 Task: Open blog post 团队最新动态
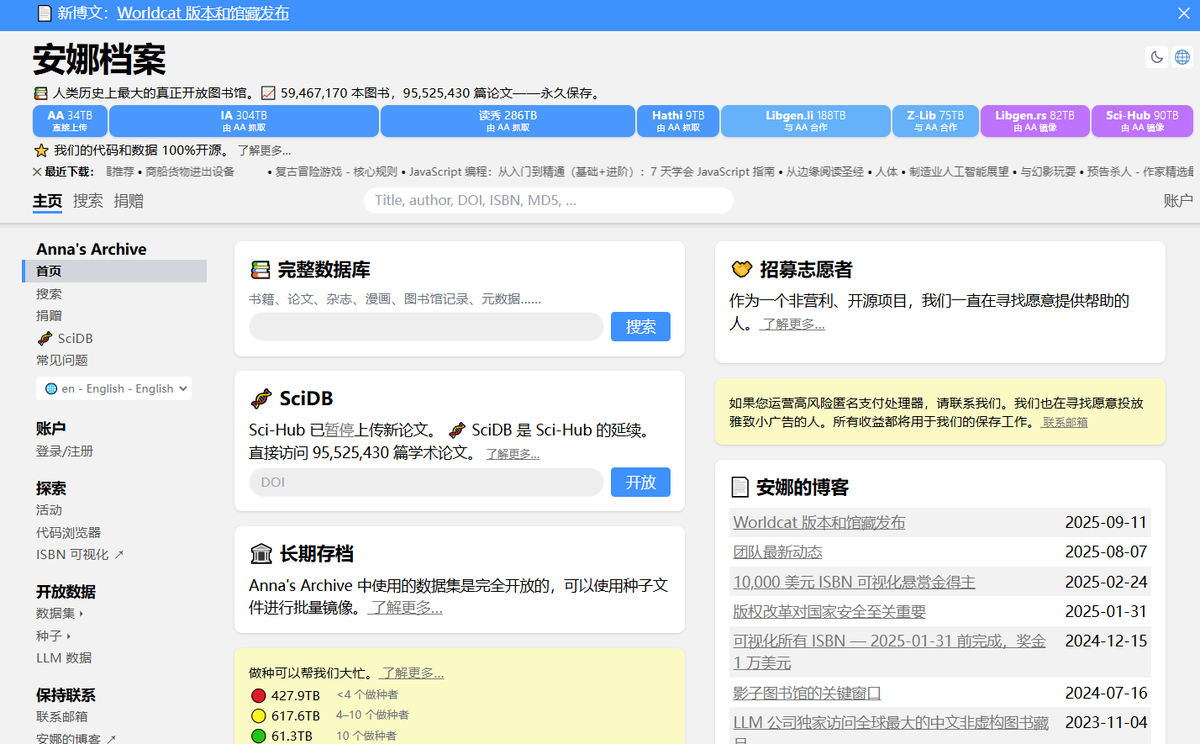778,552
